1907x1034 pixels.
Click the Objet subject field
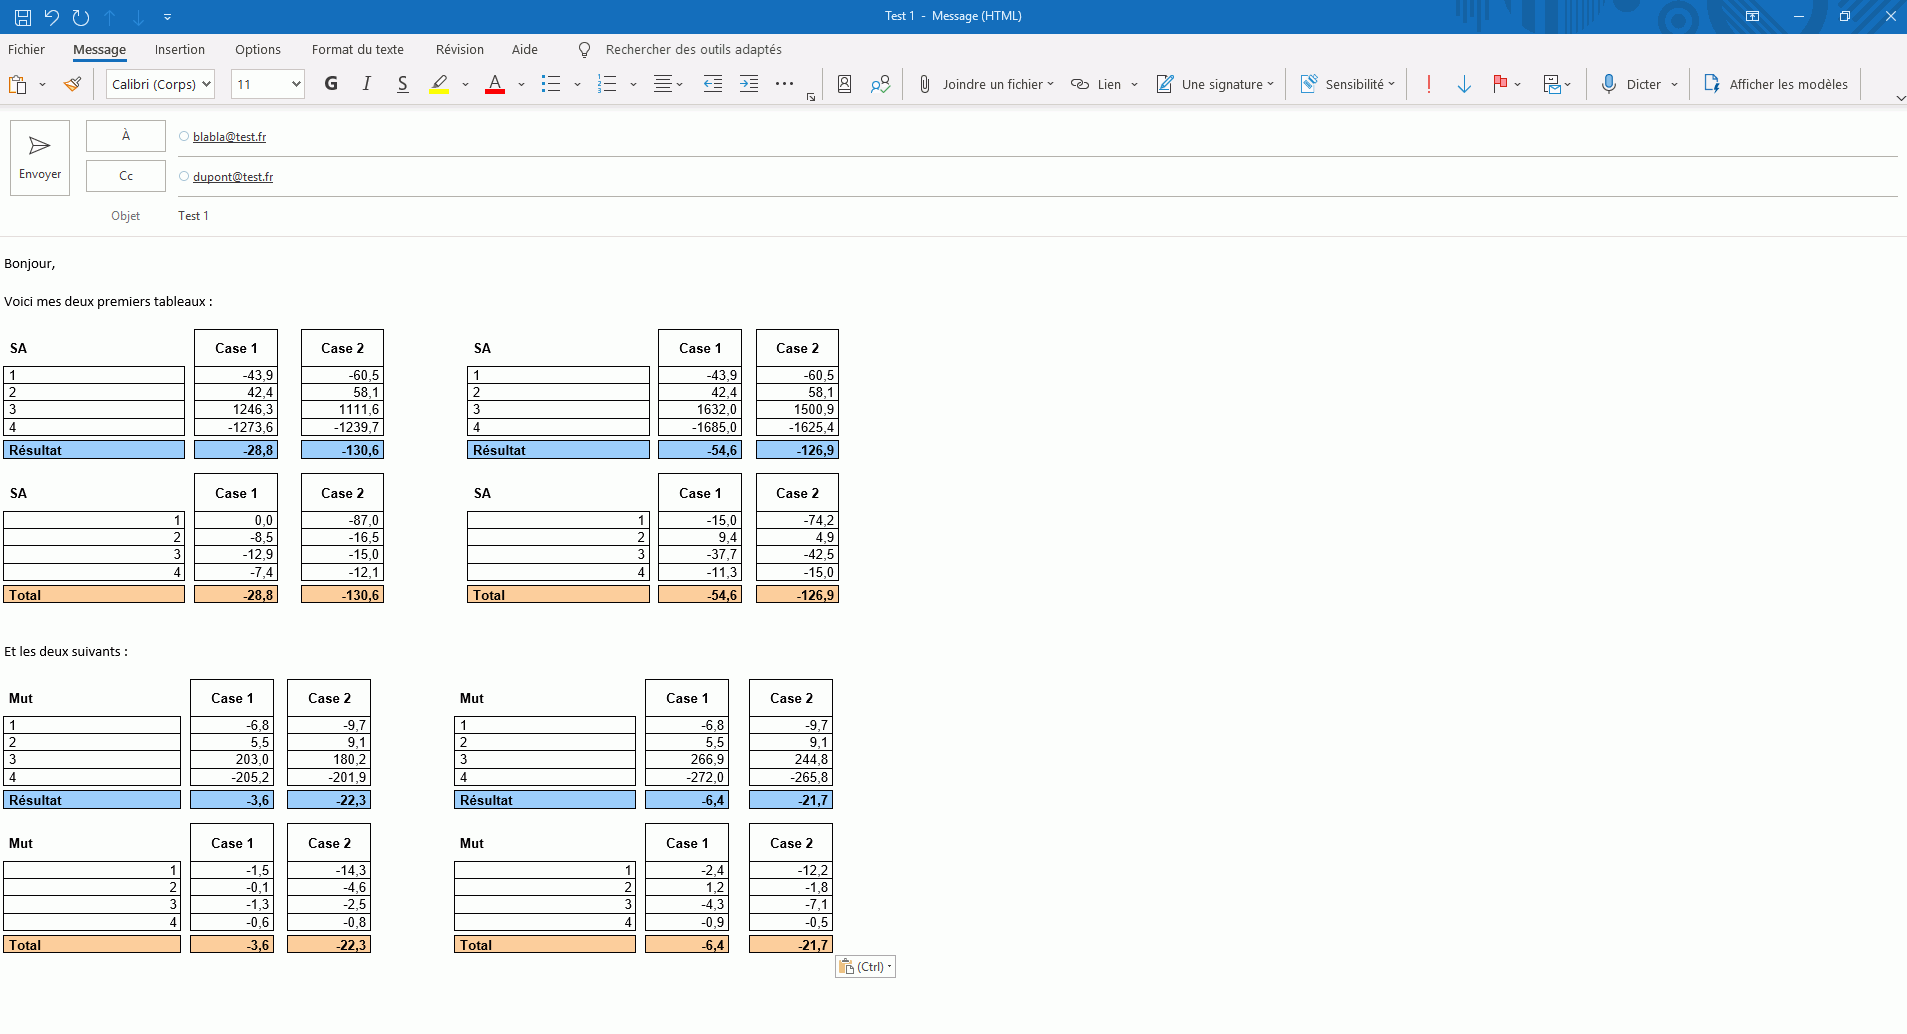(x=1000, y=216)
